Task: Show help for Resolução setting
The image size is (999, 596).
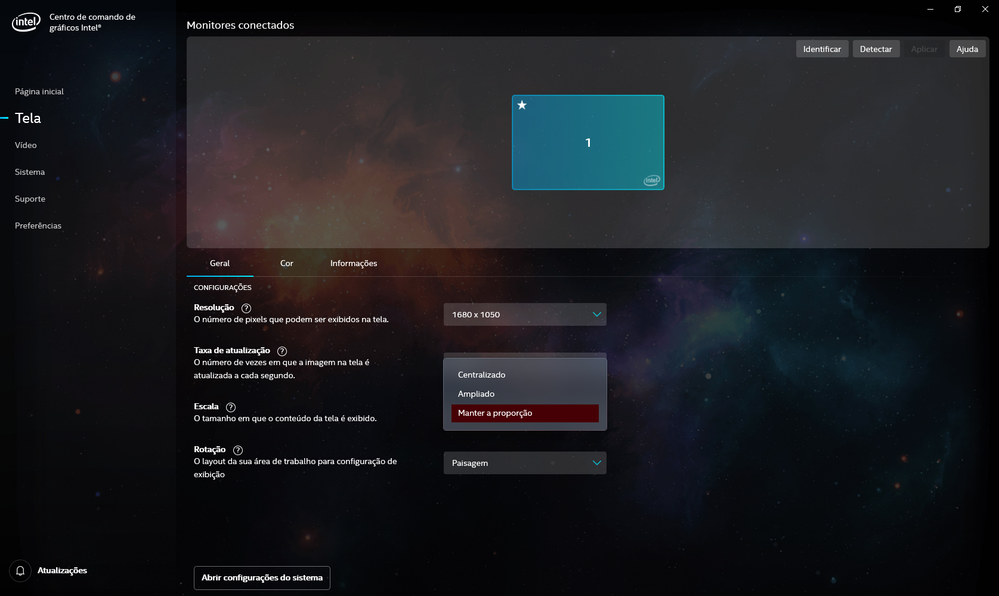Action: (246, 308)
